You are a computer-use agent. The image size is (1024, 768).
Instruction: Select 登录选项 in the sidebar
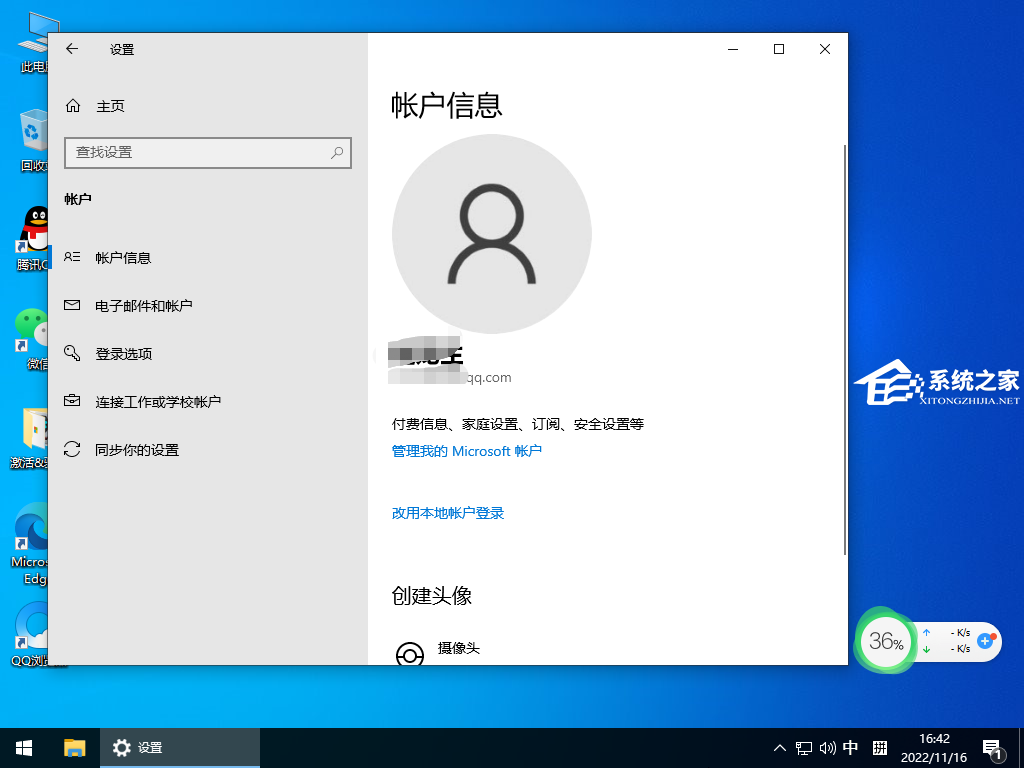pos(123,354)
